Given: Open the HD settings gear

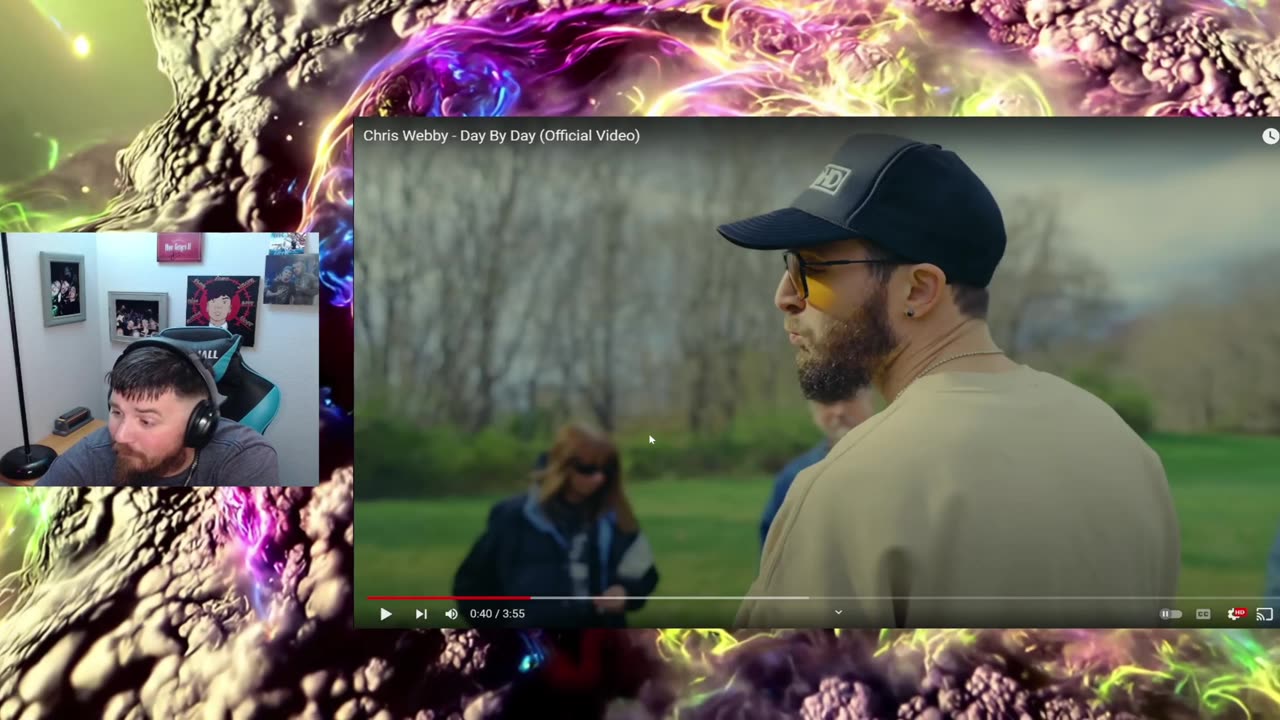Looking at the screenshot, I should pos(1236,614).
